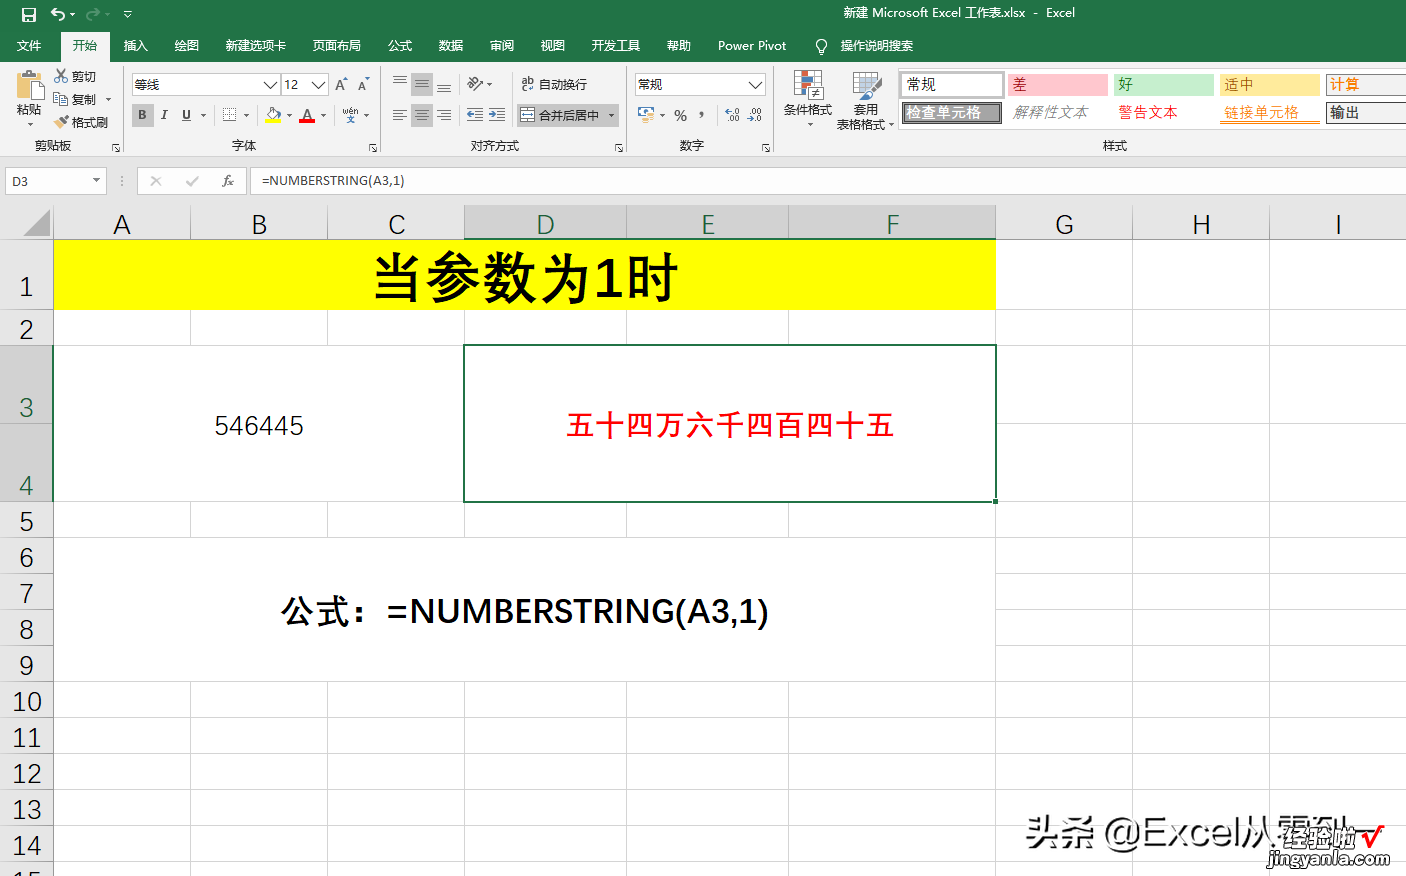Switch to the 公式 (Formulas) tab
Viewport: 1406px width, 876px height.
pyautogui.click(x=400, y=46)
